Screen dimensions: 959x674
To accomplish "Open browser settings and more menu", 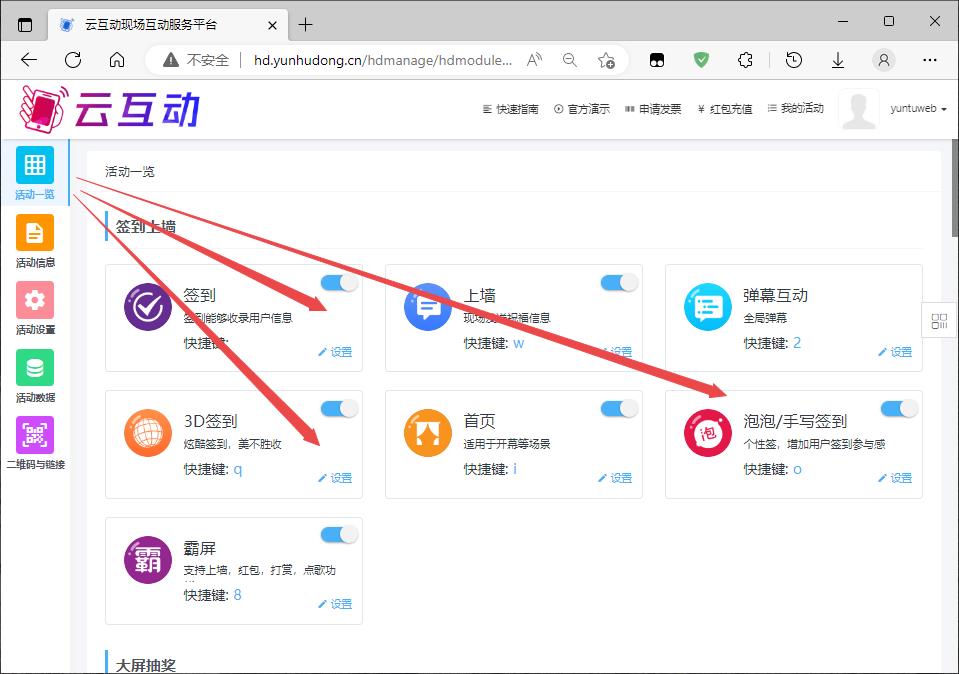I will [930, 60].
